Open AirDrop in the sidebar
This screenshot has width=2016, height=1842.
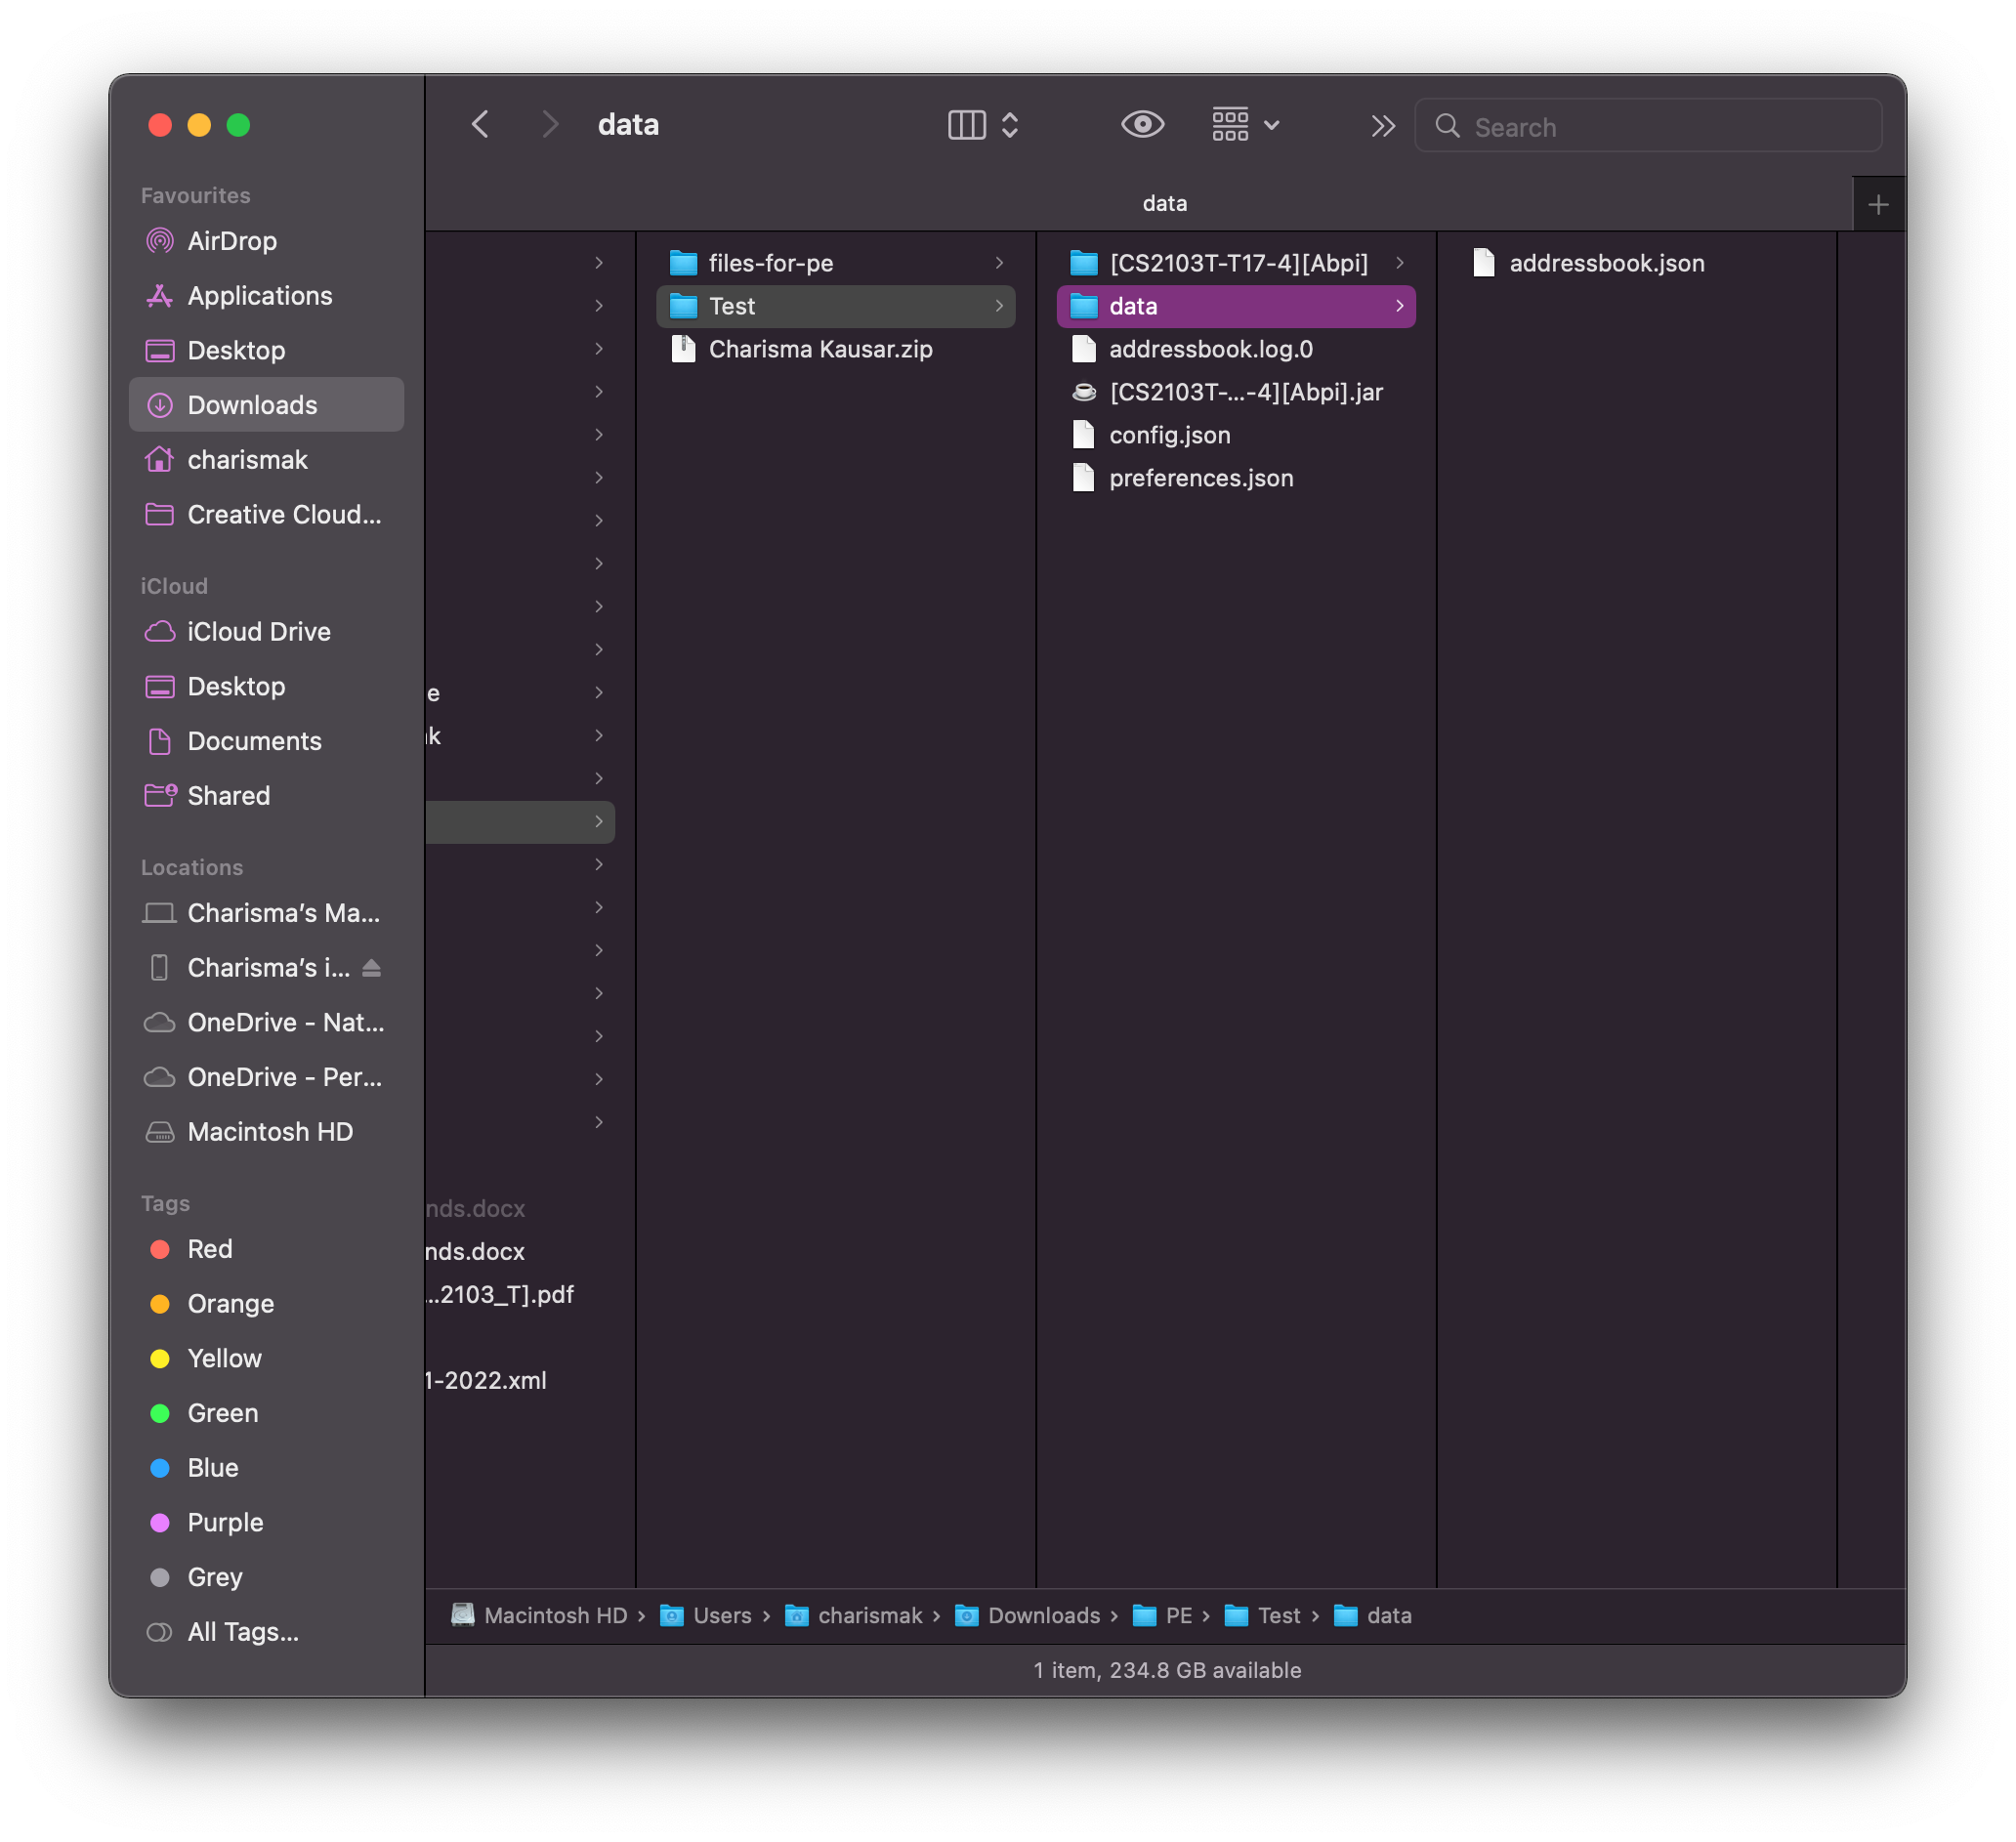tap(231, 241)
